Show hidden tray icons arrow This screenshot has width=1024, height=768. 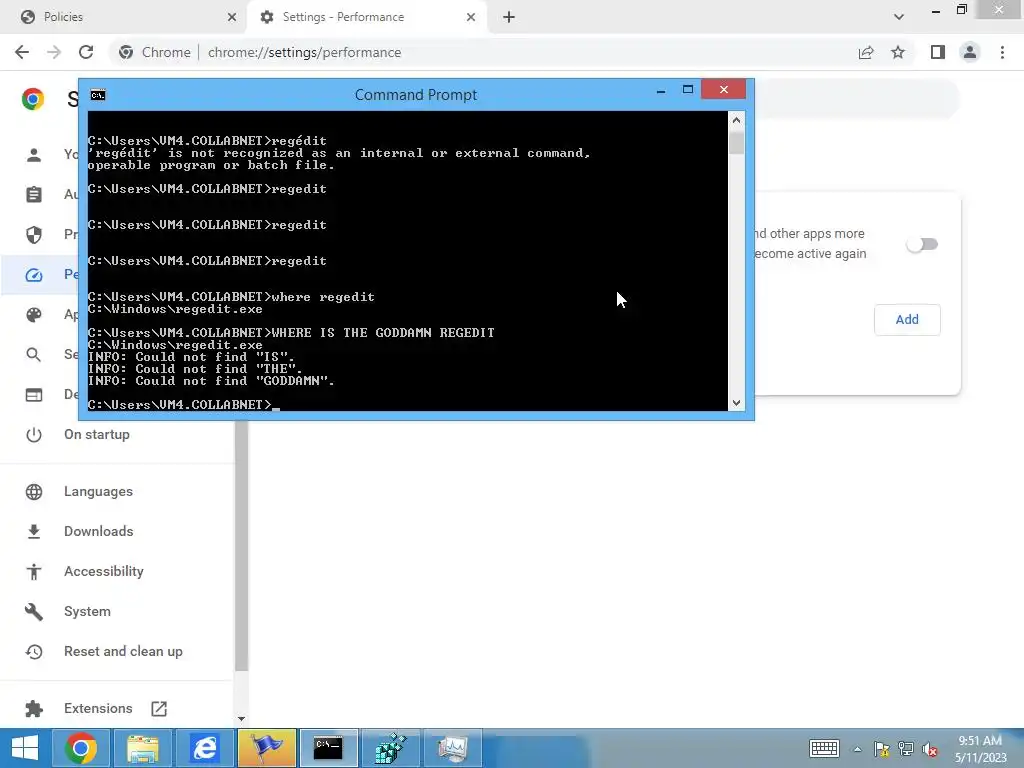tap(857, 749)
